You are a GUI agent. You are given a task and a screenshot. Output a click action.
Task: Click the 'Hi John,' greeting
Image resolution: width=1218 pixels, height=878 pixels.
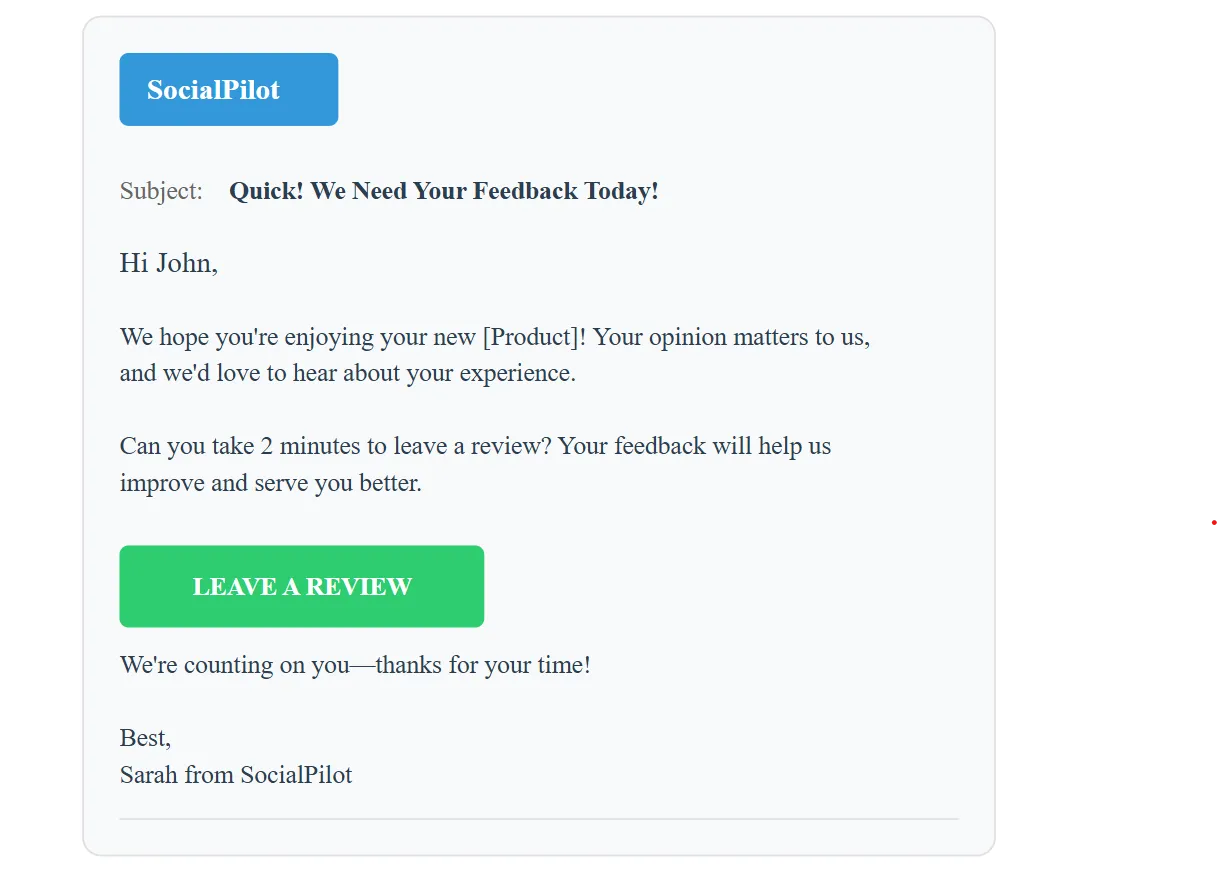coord(168,262)
